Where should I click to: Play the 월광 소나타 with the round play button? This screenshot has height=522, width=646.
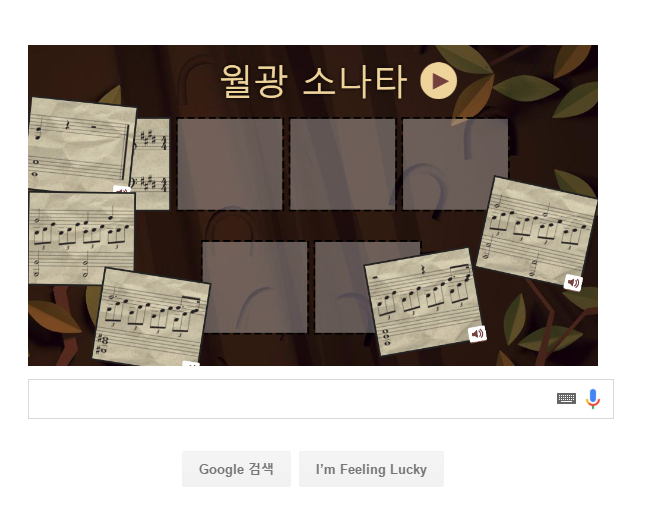tap(438, 81)
